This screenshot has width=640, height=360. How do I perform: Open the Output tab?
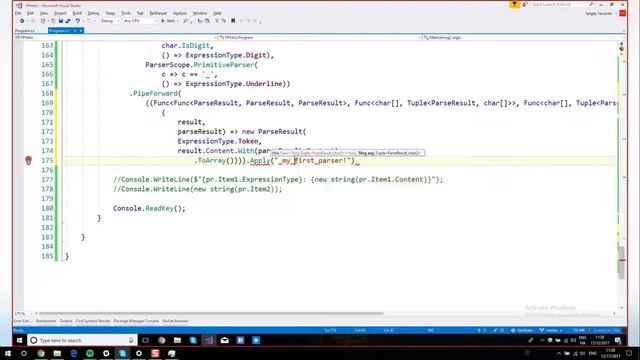click(x=66, y=321)
